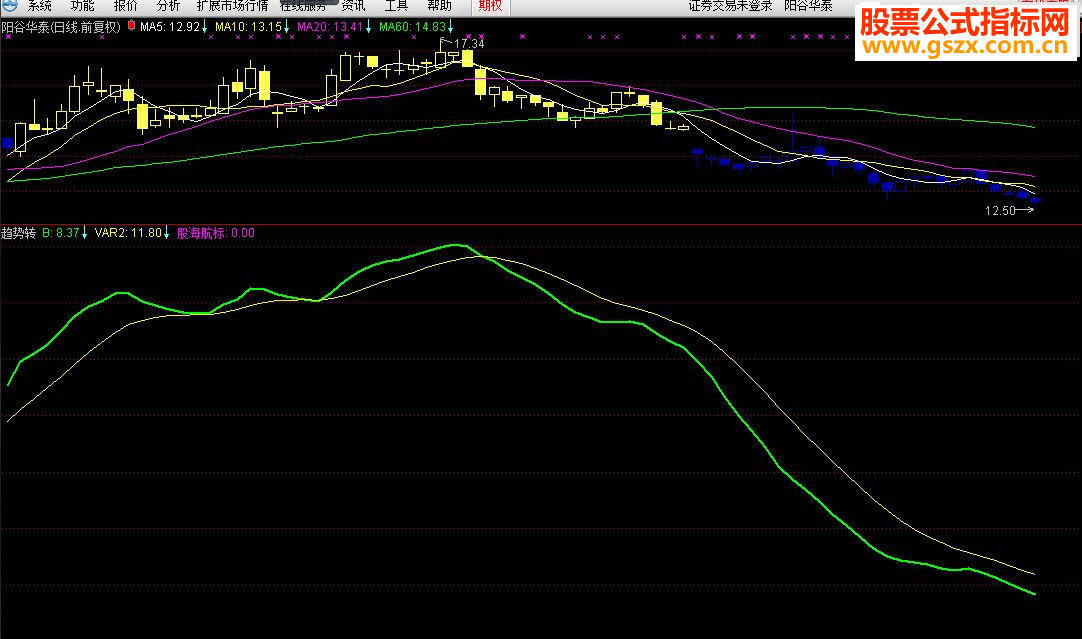Open the 扩展市场行情 menu
The height and width of the screenshot is (639, 1082).
click(233, 6)
